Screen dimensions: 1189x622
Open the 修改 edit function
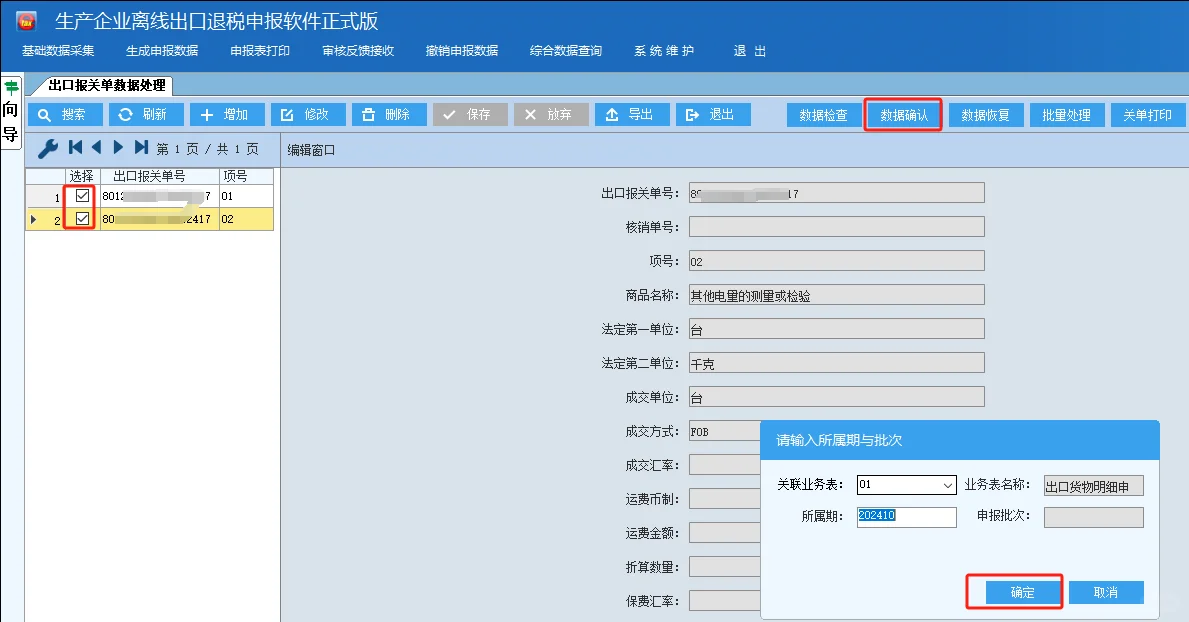click(x=308, y=114)
